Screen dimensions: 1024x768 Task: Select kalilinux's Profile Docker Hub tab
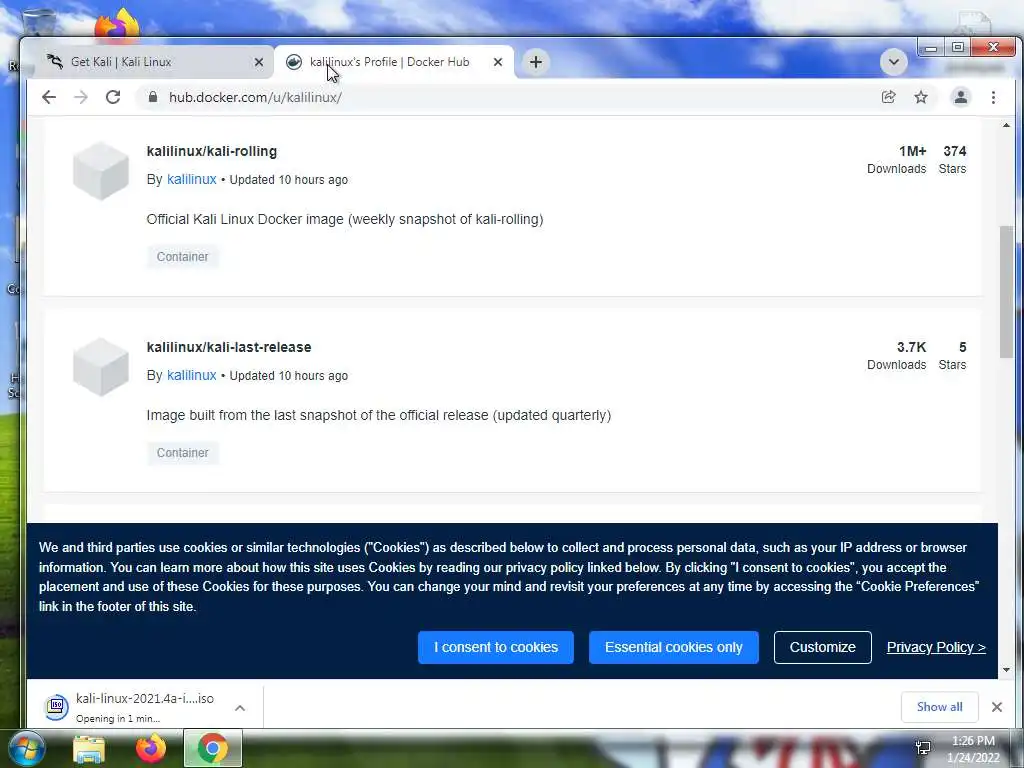[x=392, y=62]
